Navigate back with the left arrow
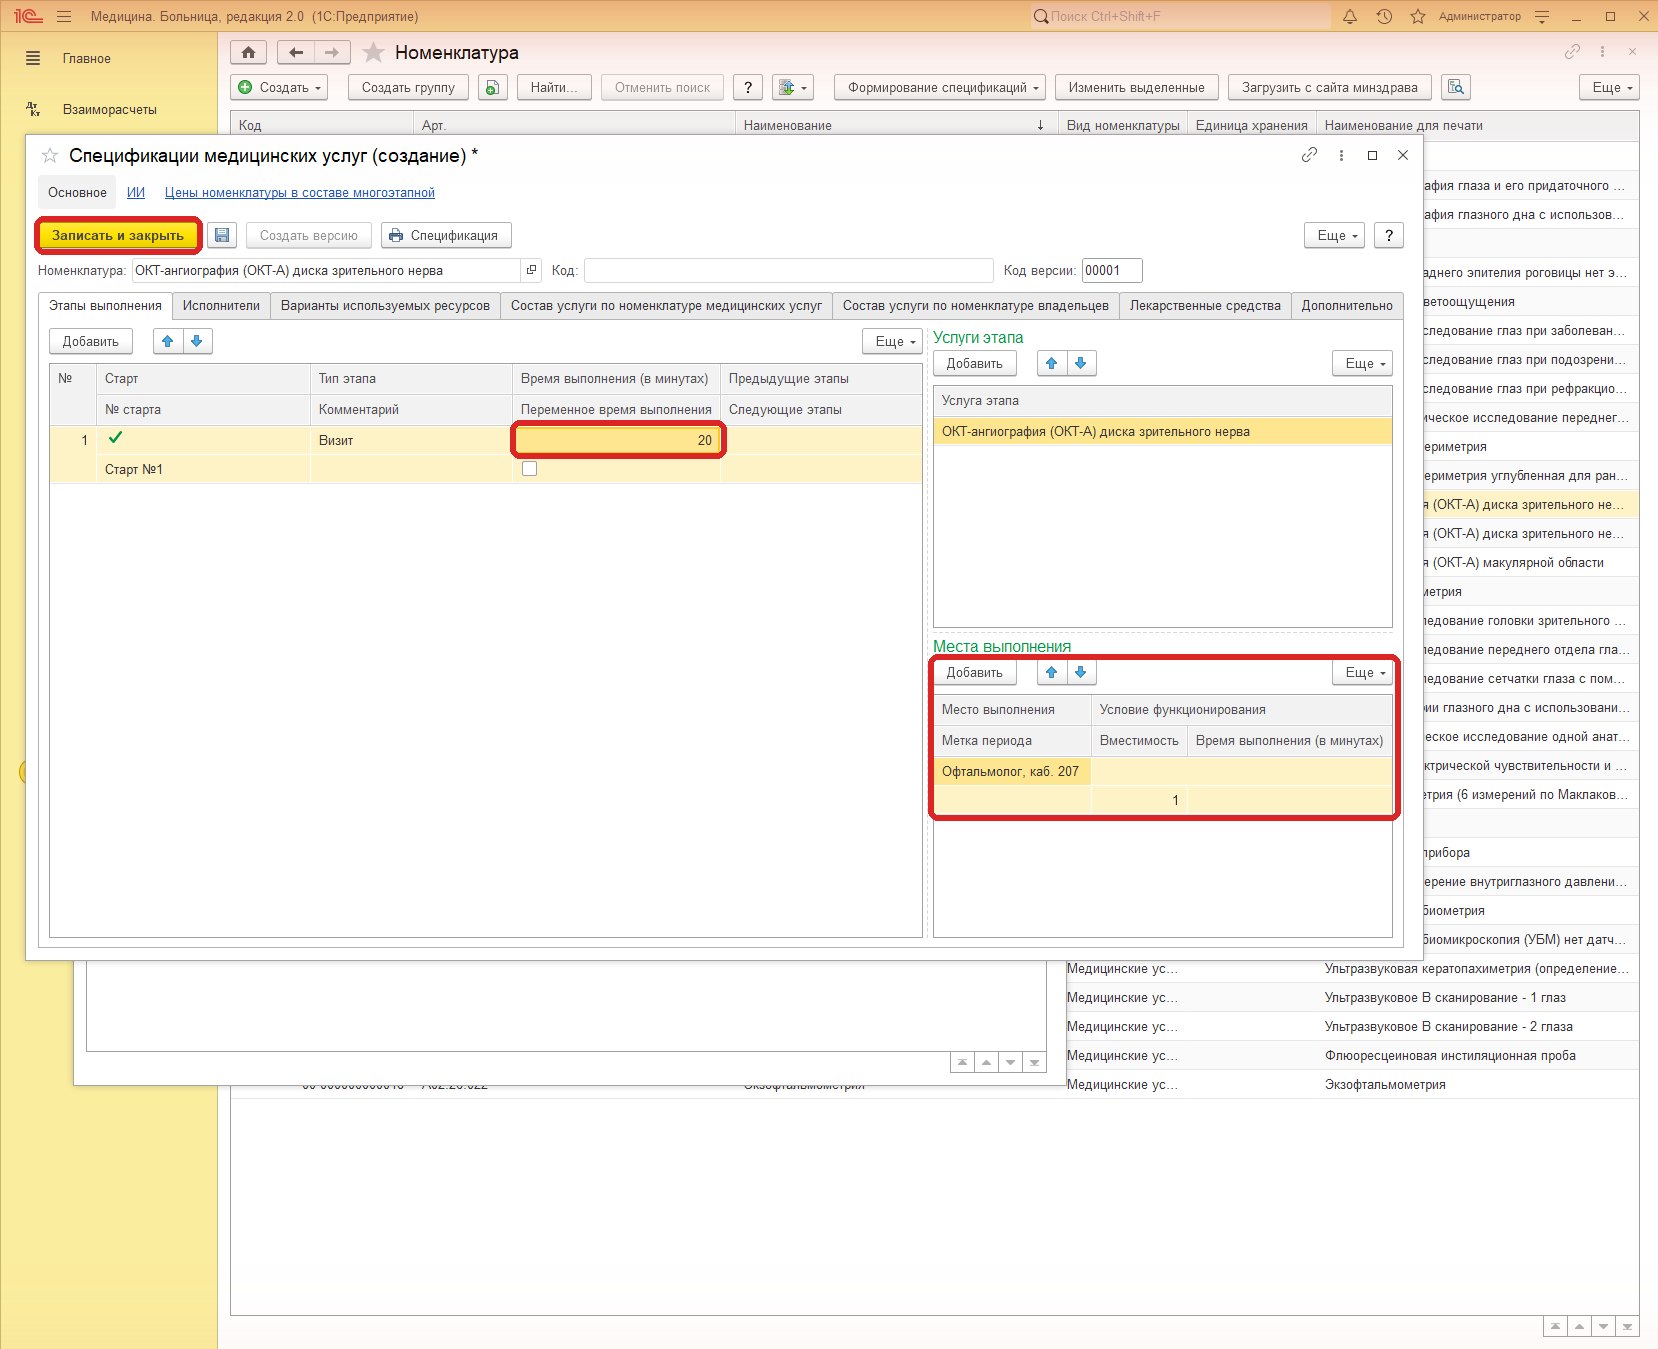The height and width of the screenshot is (1349, 1658). (x=296, y=52)
